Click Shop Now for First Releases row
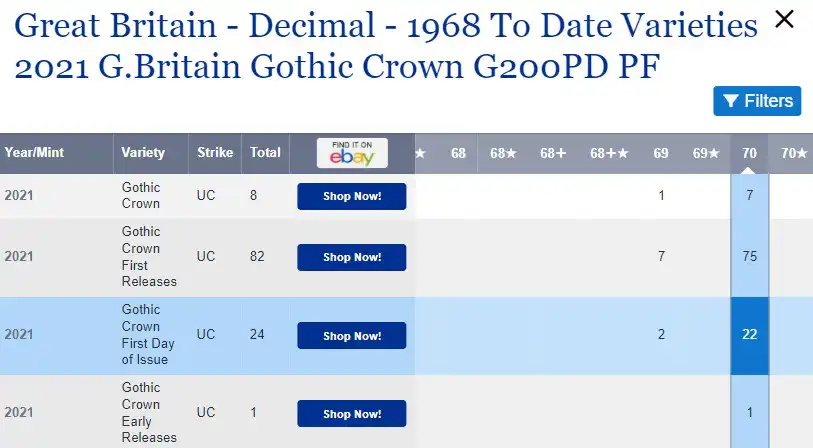The width and height of the screenshot is (813, 448). pyautogui.click(x=352, y=257)
